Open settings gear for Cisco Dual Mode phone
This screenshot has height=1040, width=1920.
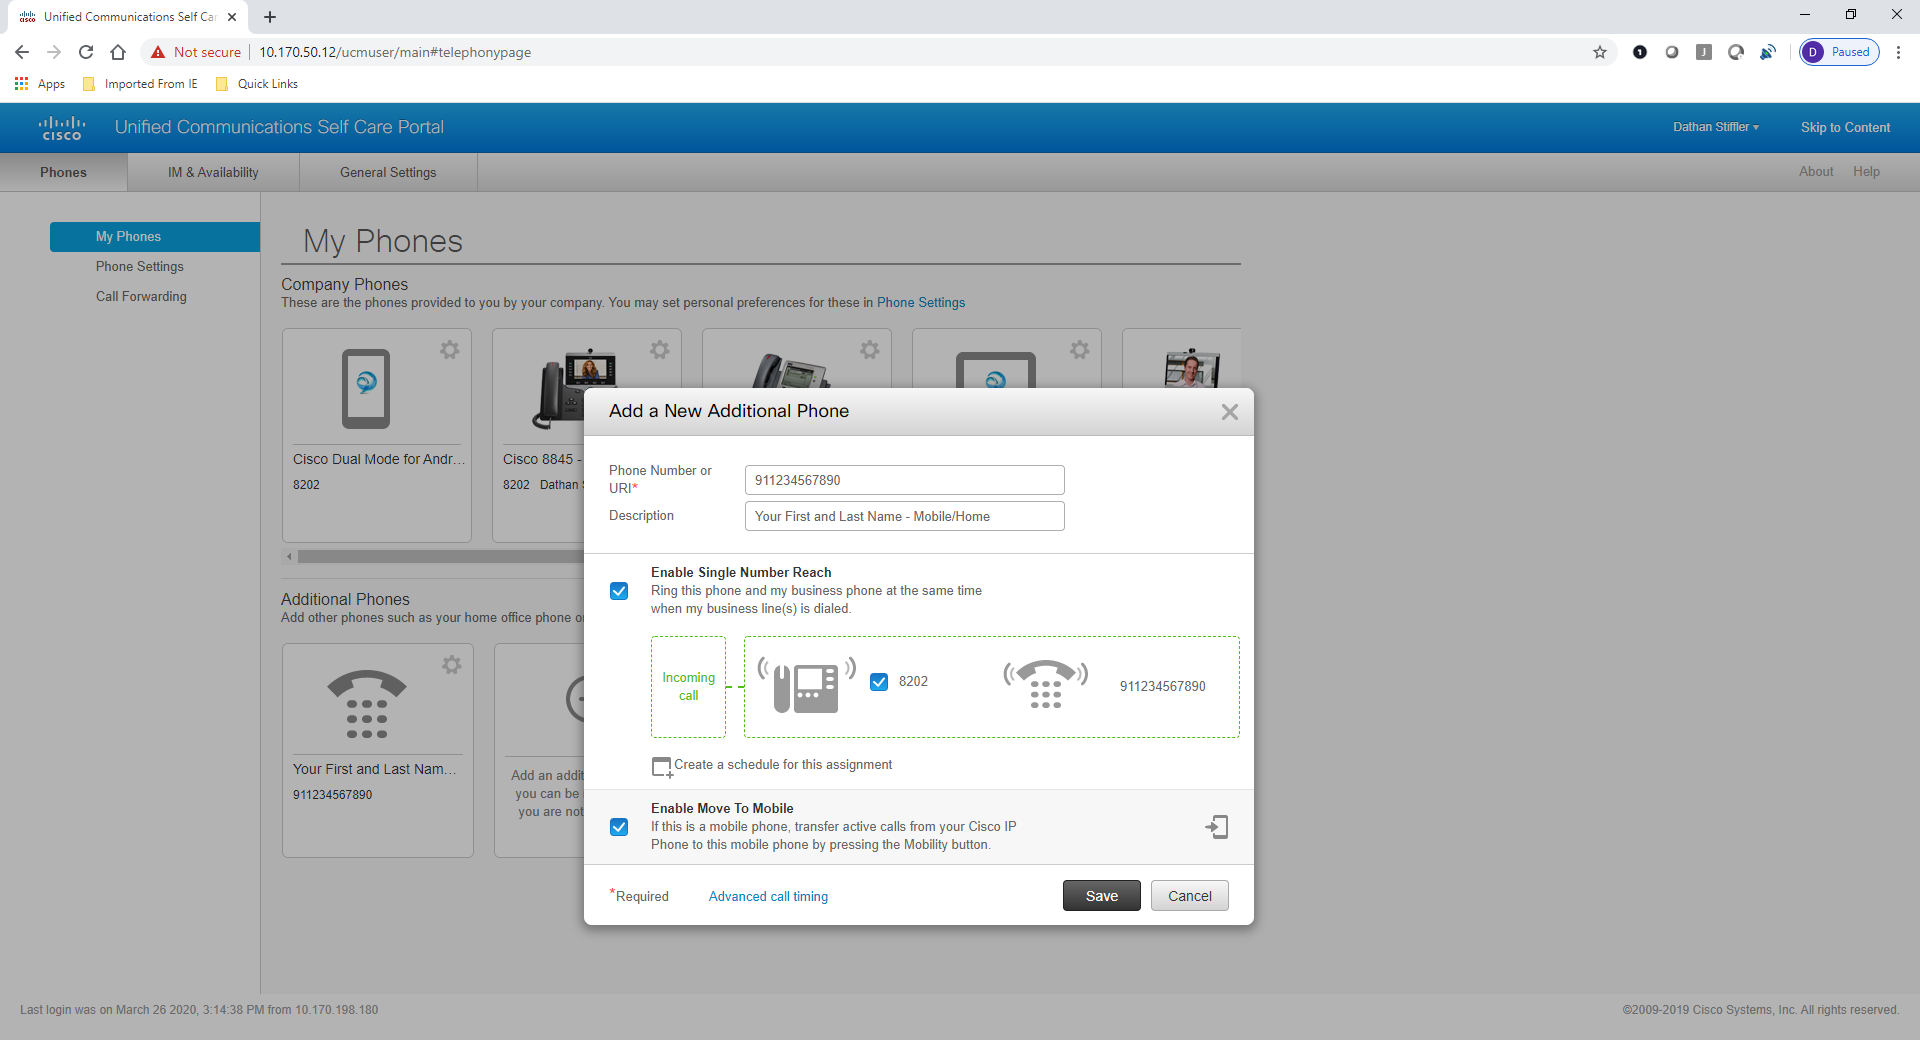click(x=450, y=350)
